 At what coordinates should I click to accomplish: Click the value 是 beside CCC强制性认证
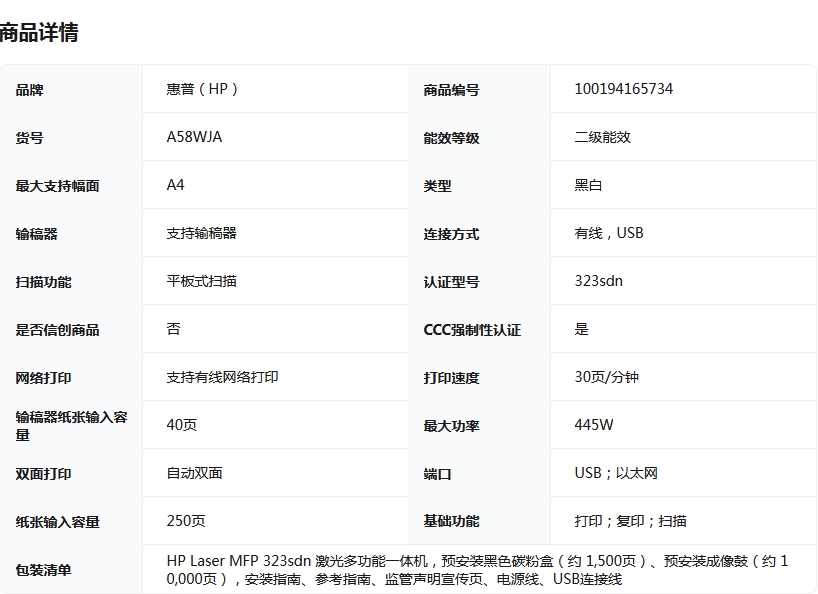click(582, 329)
